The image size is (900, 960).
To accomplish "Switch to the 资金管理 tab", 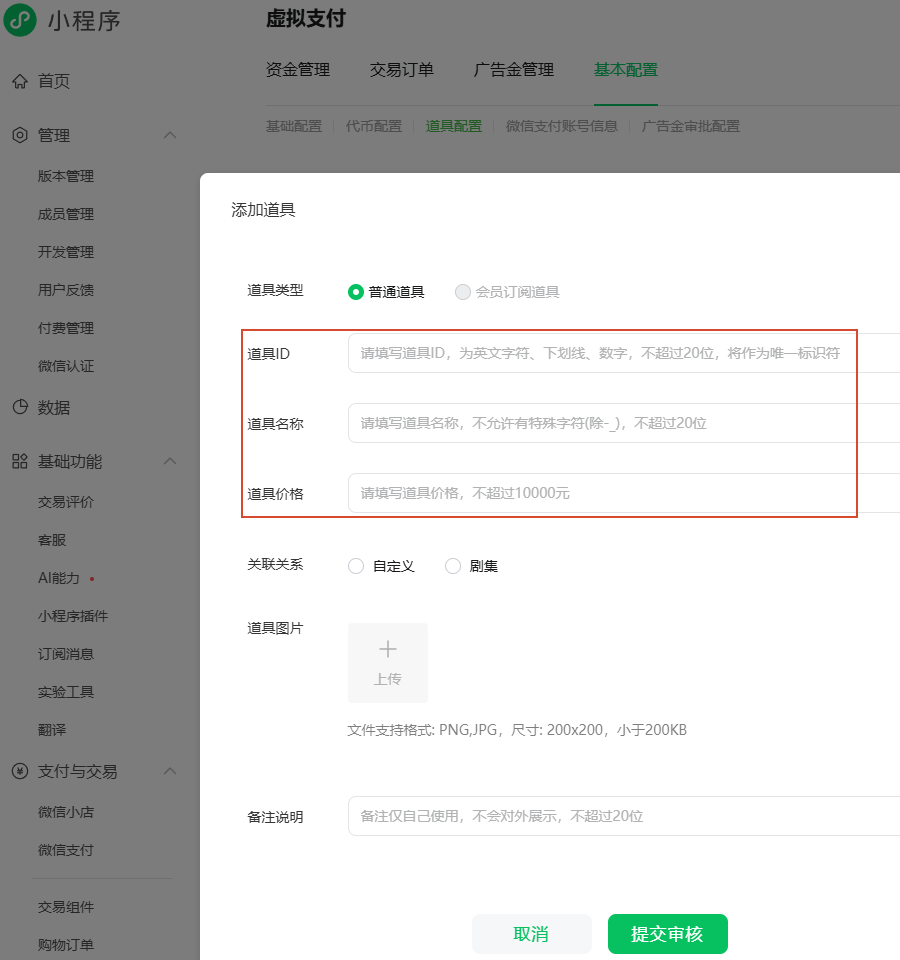I will [298, 70].
